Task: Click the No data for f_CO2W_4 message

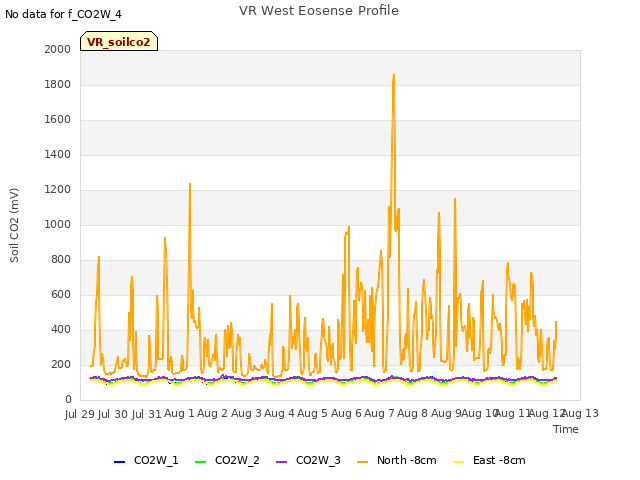Action: (63, 14)
